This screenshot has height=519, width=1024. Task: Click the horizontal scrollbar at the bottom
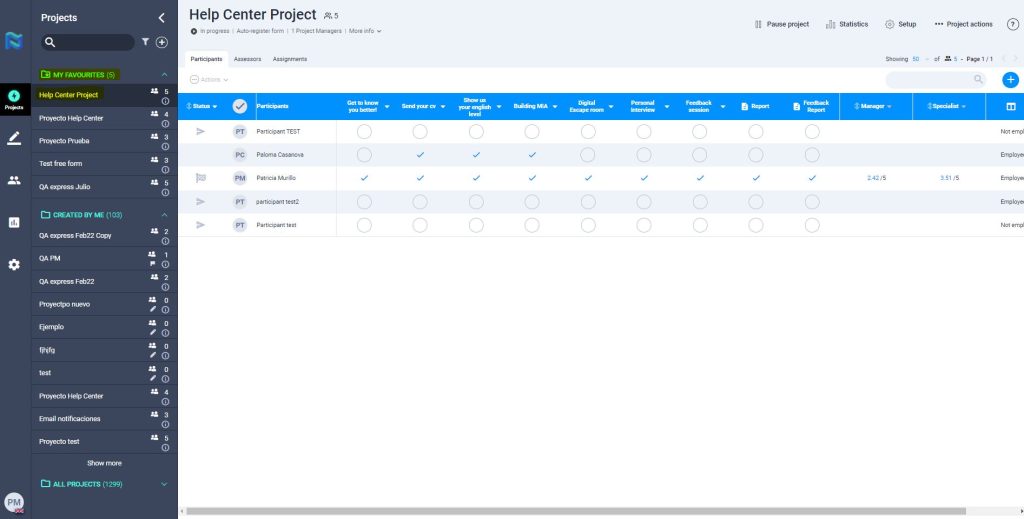pyautogui.click(x=575, y=511)
